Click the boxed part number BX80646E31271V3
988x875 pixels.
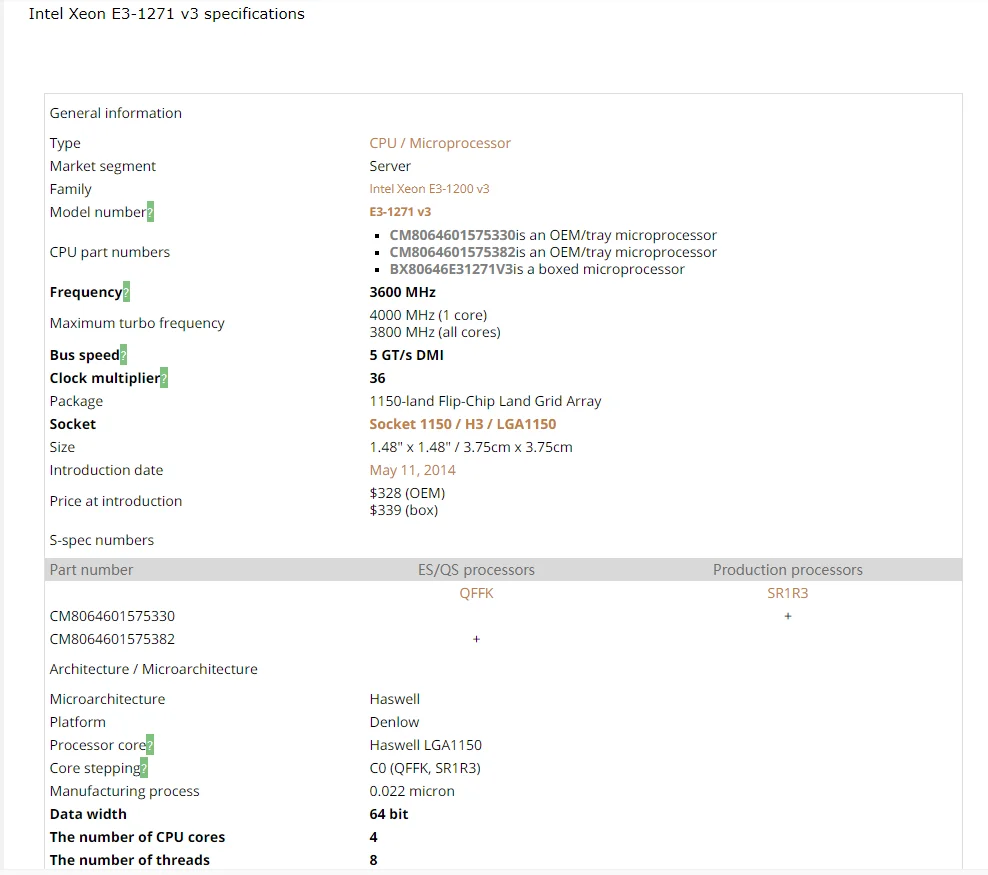[451, 269]
